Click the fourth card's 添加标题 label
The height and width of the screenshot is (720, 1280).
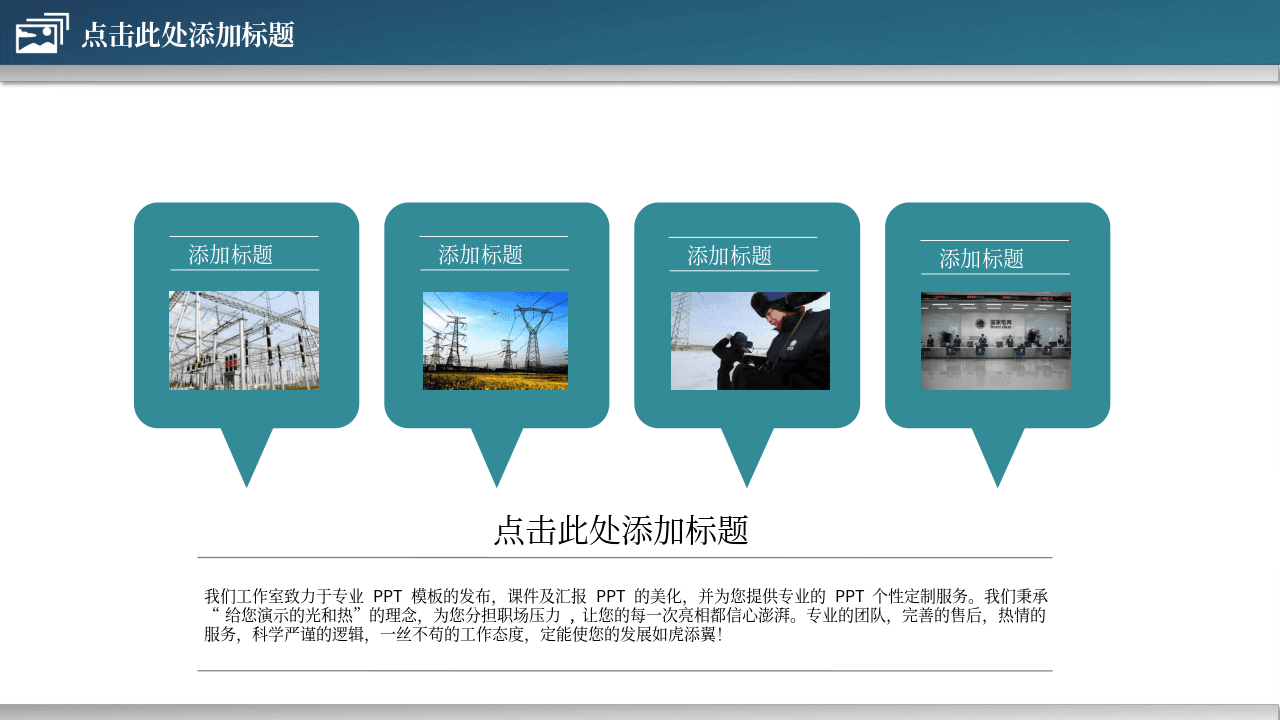coord(982,259)
